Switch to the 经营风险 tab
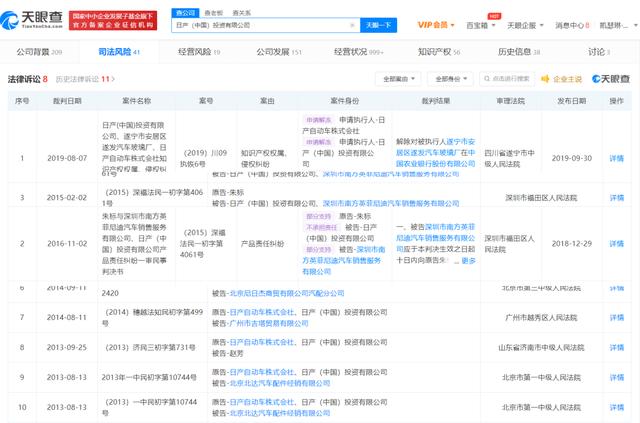The height and width of the screenshot is (423, 640). [x=199, y=52]
